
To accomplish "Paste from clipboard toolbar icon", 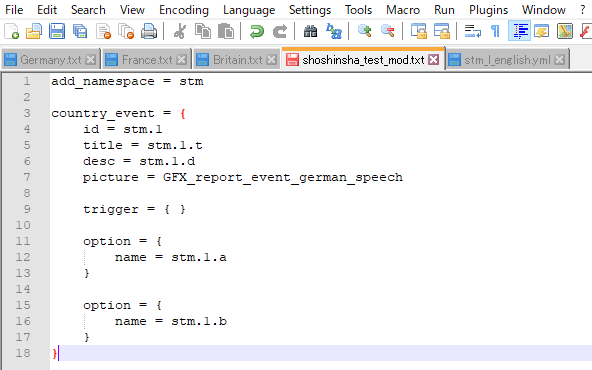I will coord(226,31).
